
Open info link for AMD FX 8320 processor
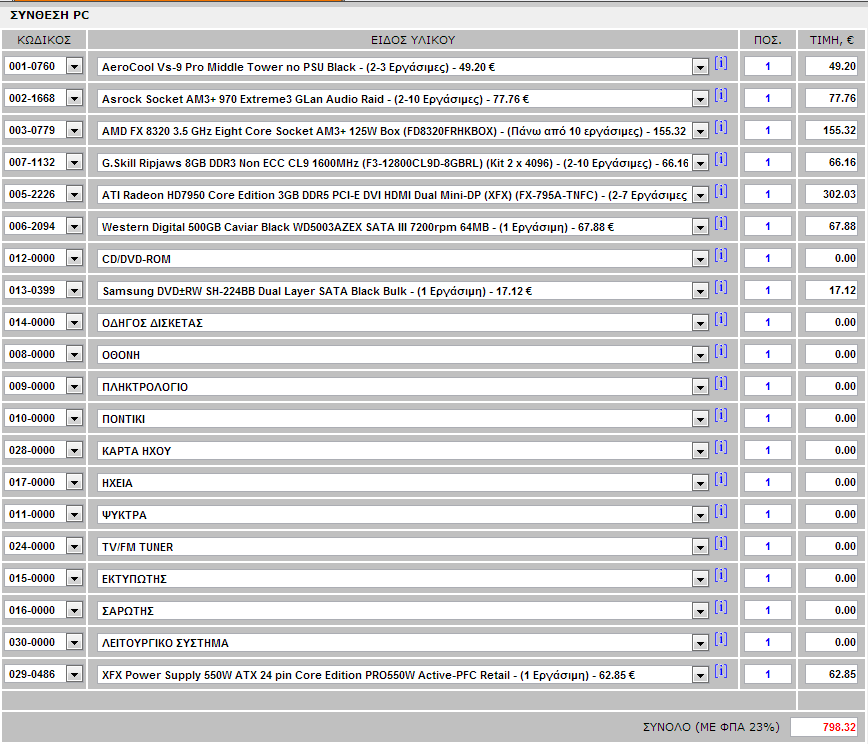click(x=721, y=128)
